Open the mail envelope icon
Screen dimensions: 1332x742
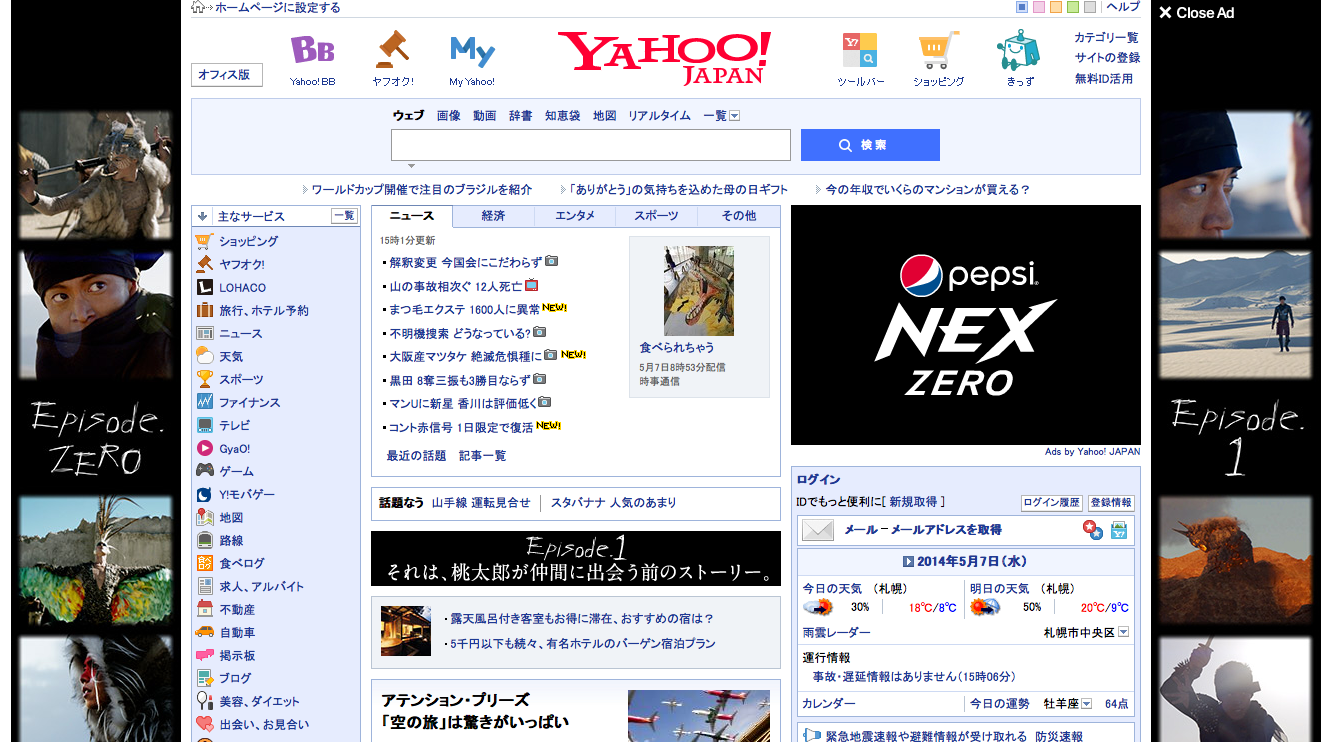point(818,530)
